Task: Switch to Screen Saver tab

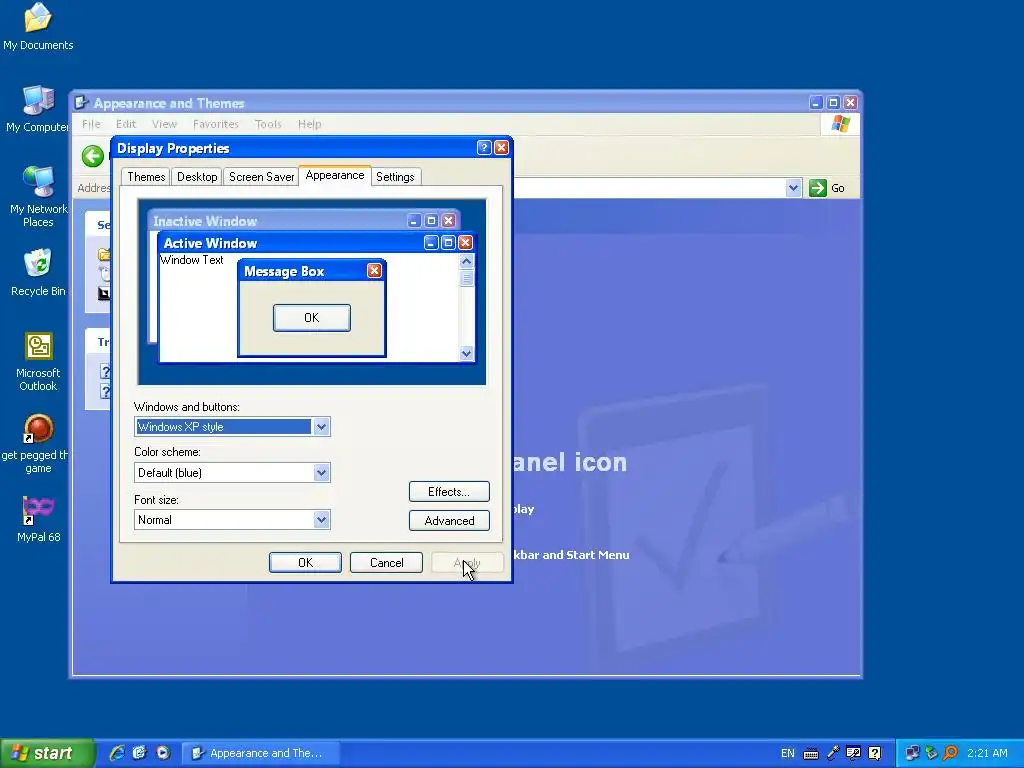Action: pyautogui.click(x=261, y=177)
